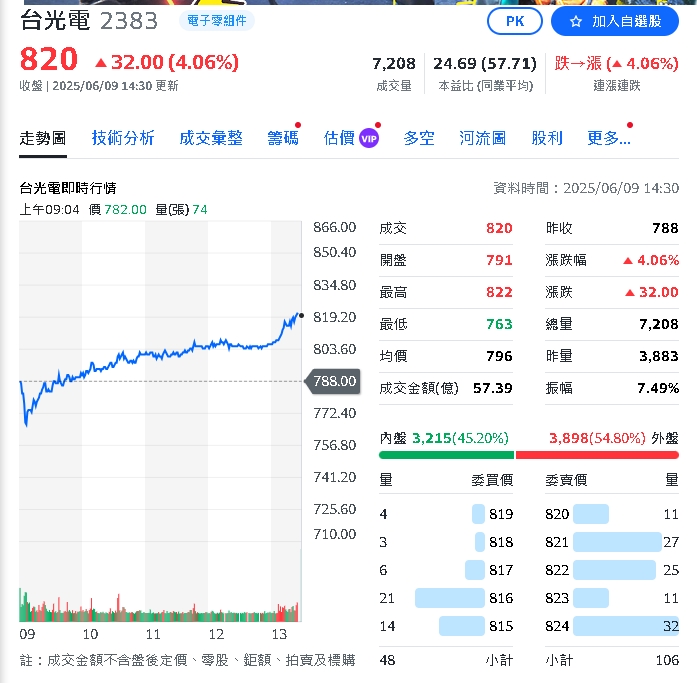The height and width of the screenshot is (683, 697).
Task: Click the 資料時間 timestamp text
Action: (586, 188)
